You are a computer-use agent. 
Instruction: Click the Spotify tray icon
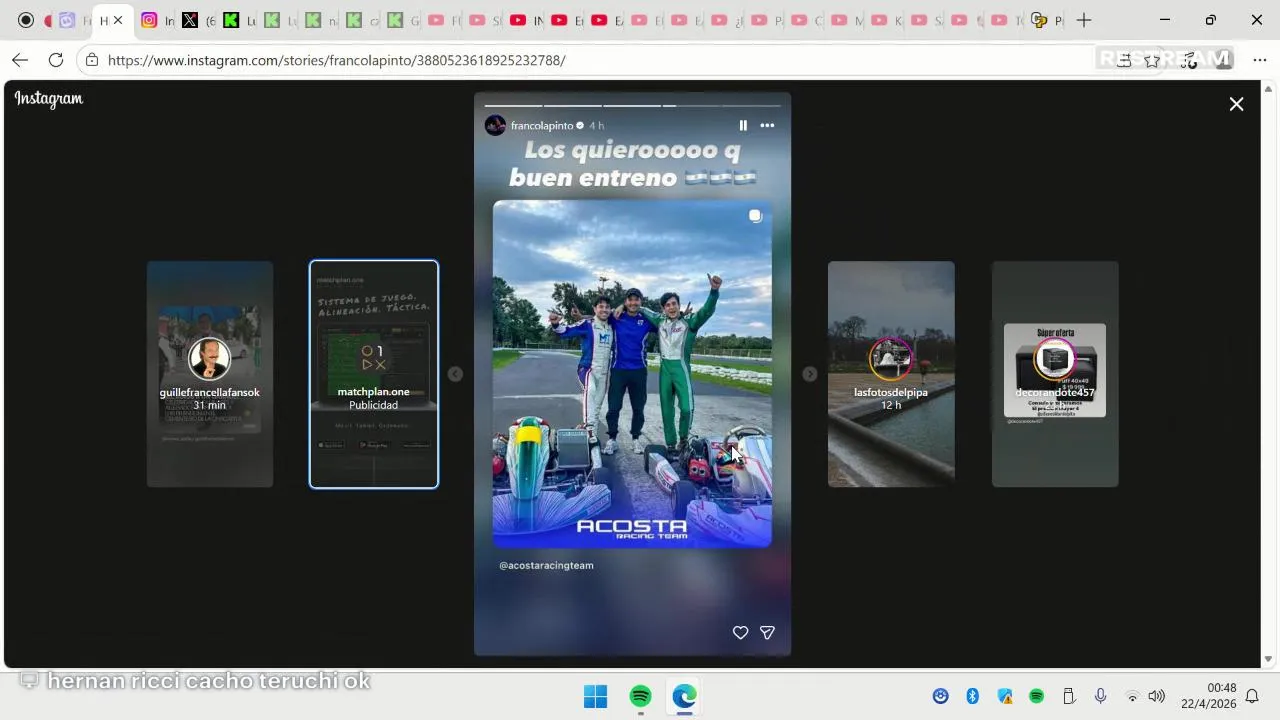pyautogui.click(x=1037, y=696)
